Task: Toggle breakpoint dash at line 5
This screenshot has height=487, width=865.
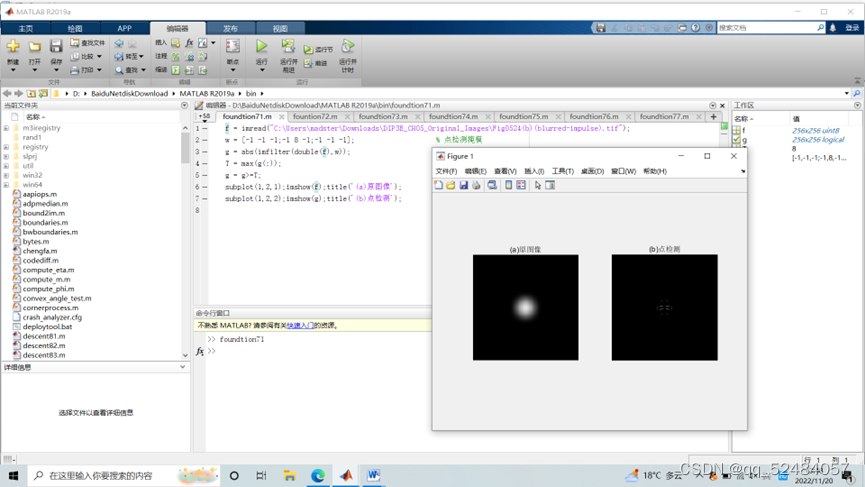Action: [205, 175]
